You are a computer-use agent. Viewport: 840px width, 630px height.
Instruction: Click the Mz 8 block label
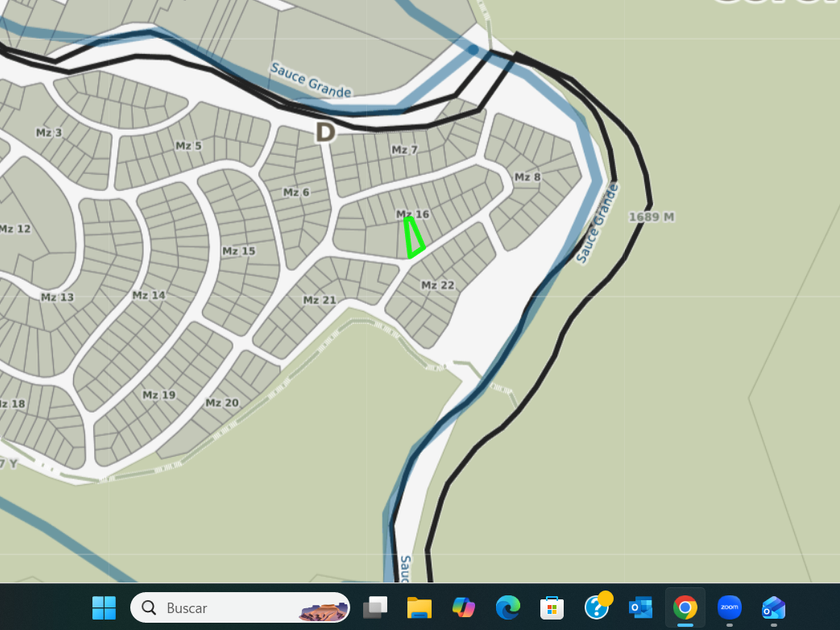click(527, 177)
